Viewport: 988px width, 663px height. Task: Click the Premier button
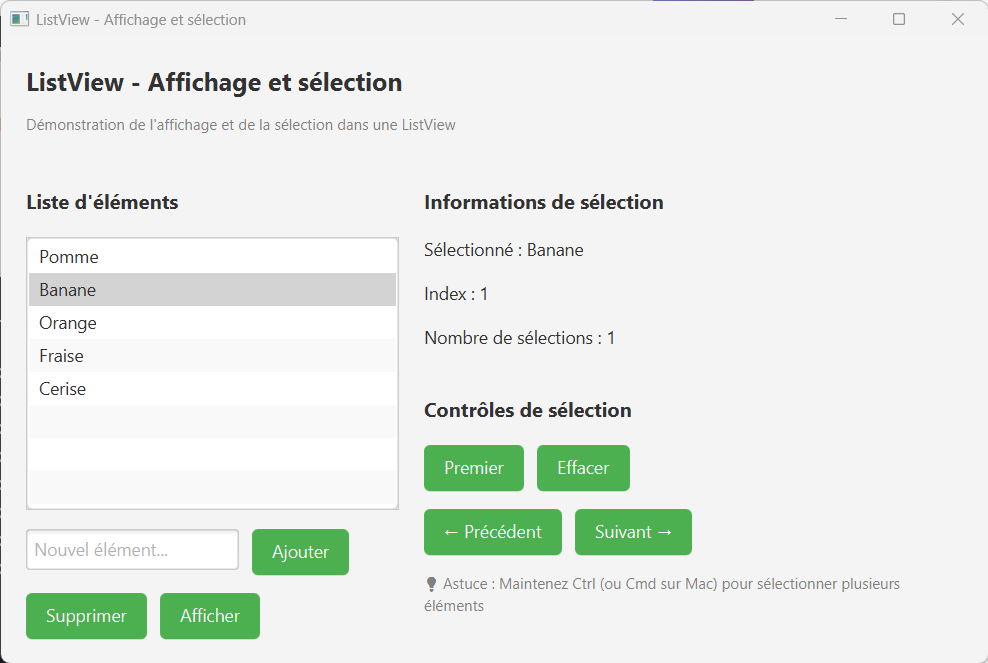(x=473, y=467)
